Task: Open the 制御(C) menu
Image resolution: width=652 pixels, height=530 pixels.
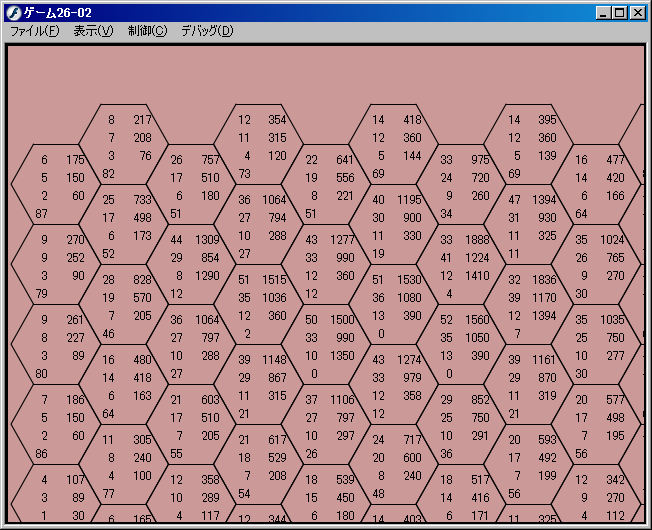Action: click(147, 31)
